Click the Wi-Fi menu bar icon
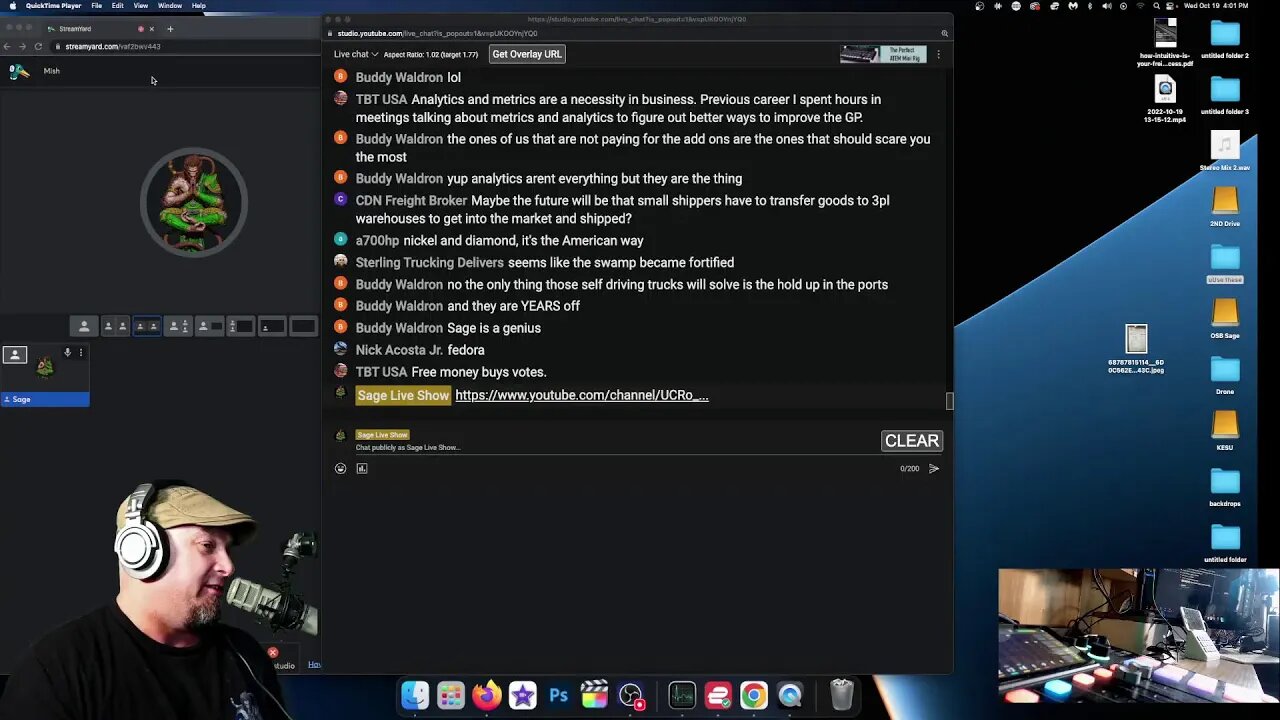The width and height of the screenshot is (1280, 720). click(1139, 6)
